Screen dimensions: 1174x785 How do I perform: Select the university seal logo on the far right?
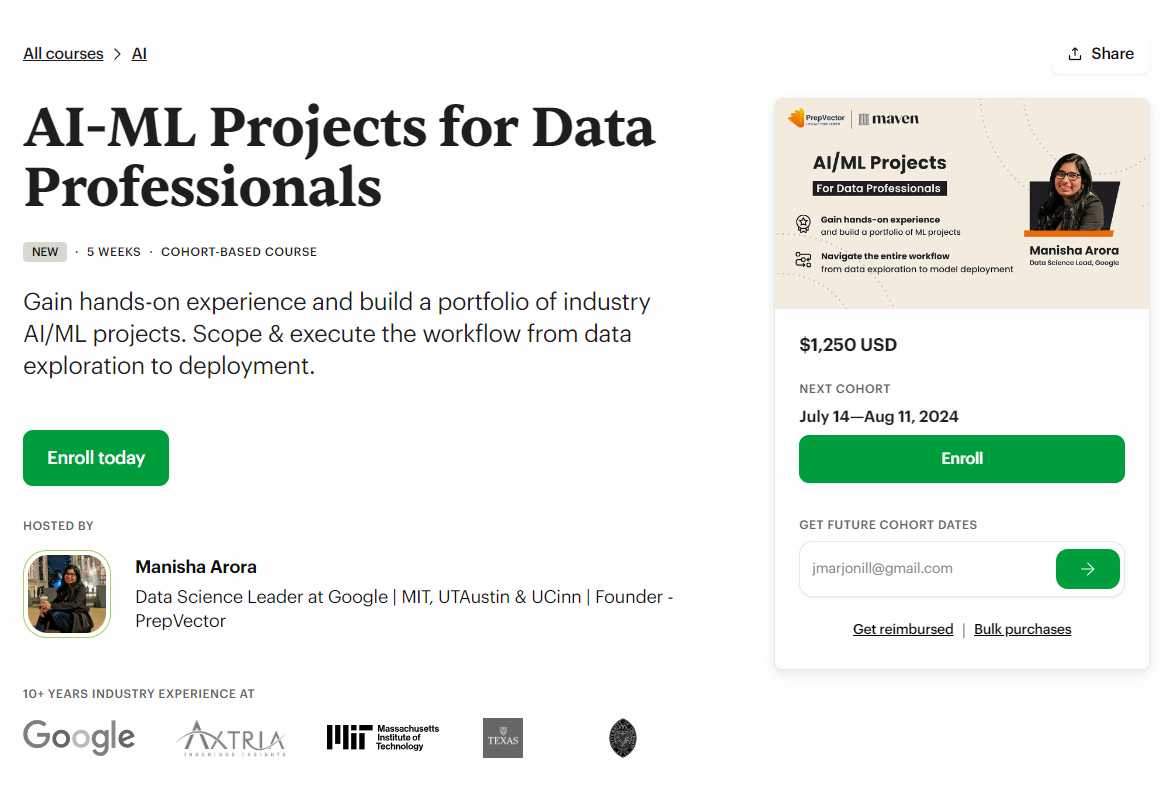(x=623, y=737)
